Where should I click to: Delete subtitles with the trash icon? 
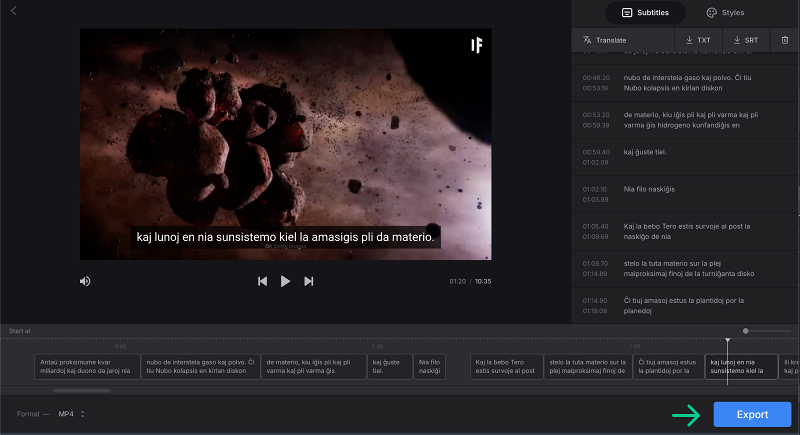pyautogui.click(x=785, y=40)
